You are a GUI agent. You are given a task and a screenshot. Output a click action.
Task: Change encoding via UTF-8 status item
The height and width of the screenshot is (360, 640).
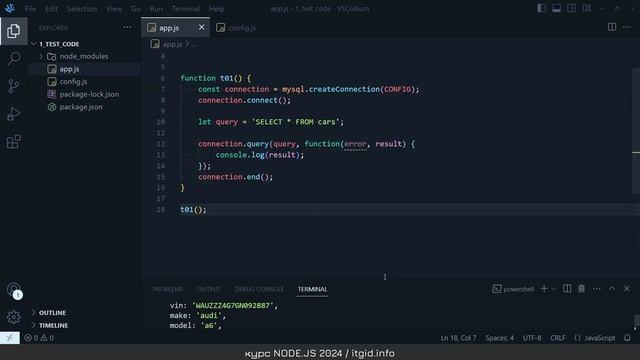pos(532,338)
